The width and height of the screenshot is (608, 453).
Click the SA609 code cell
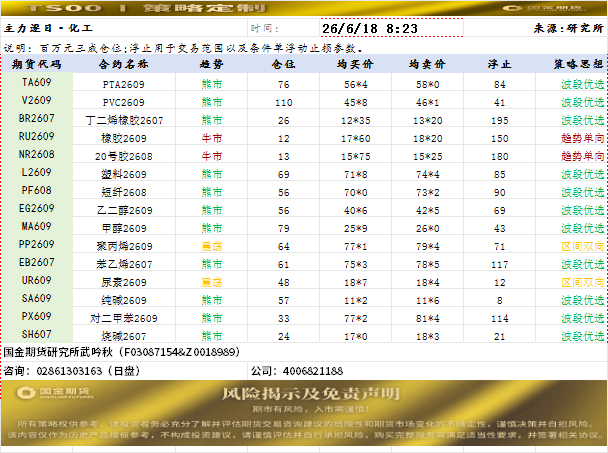click(37, 298)
